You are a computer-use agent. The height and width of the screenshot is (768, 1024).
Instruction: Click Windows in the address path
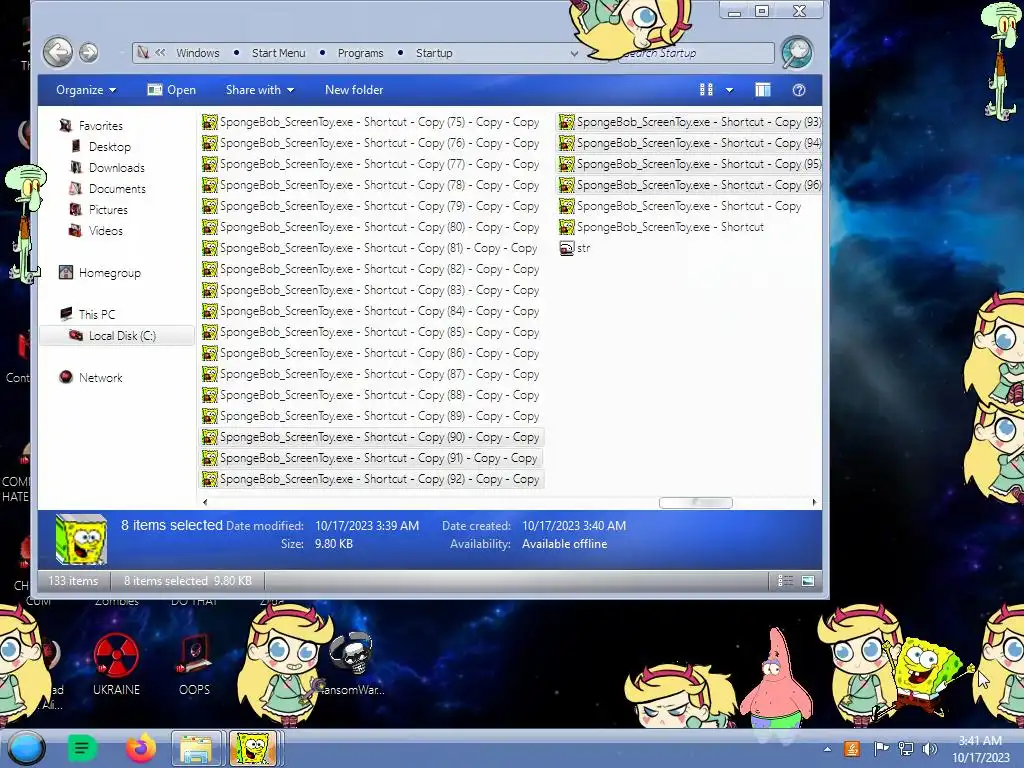pos(198,53)
